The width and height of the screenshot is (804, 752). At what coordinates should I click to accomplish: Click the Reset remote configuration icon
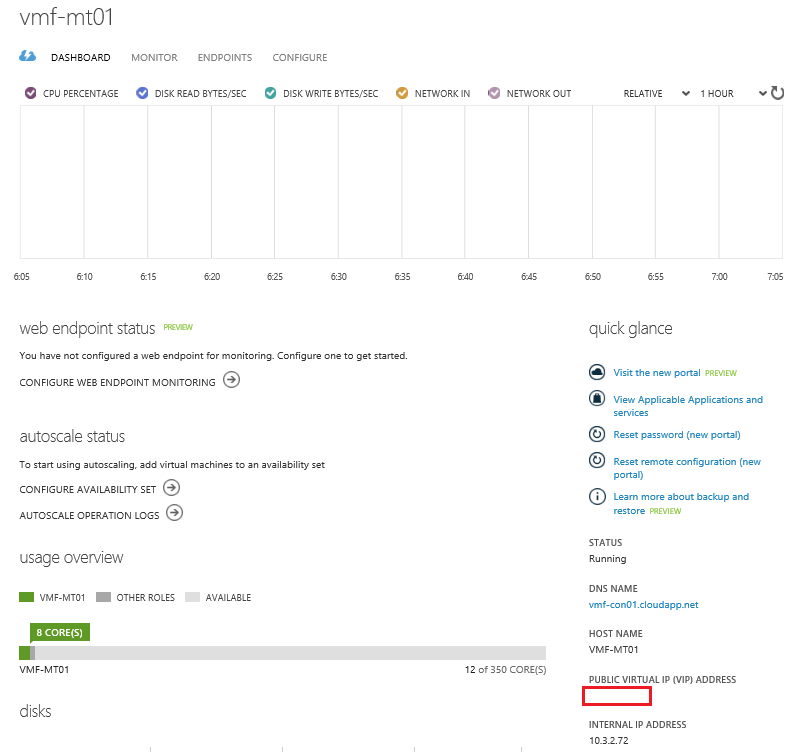coord(597,461)
